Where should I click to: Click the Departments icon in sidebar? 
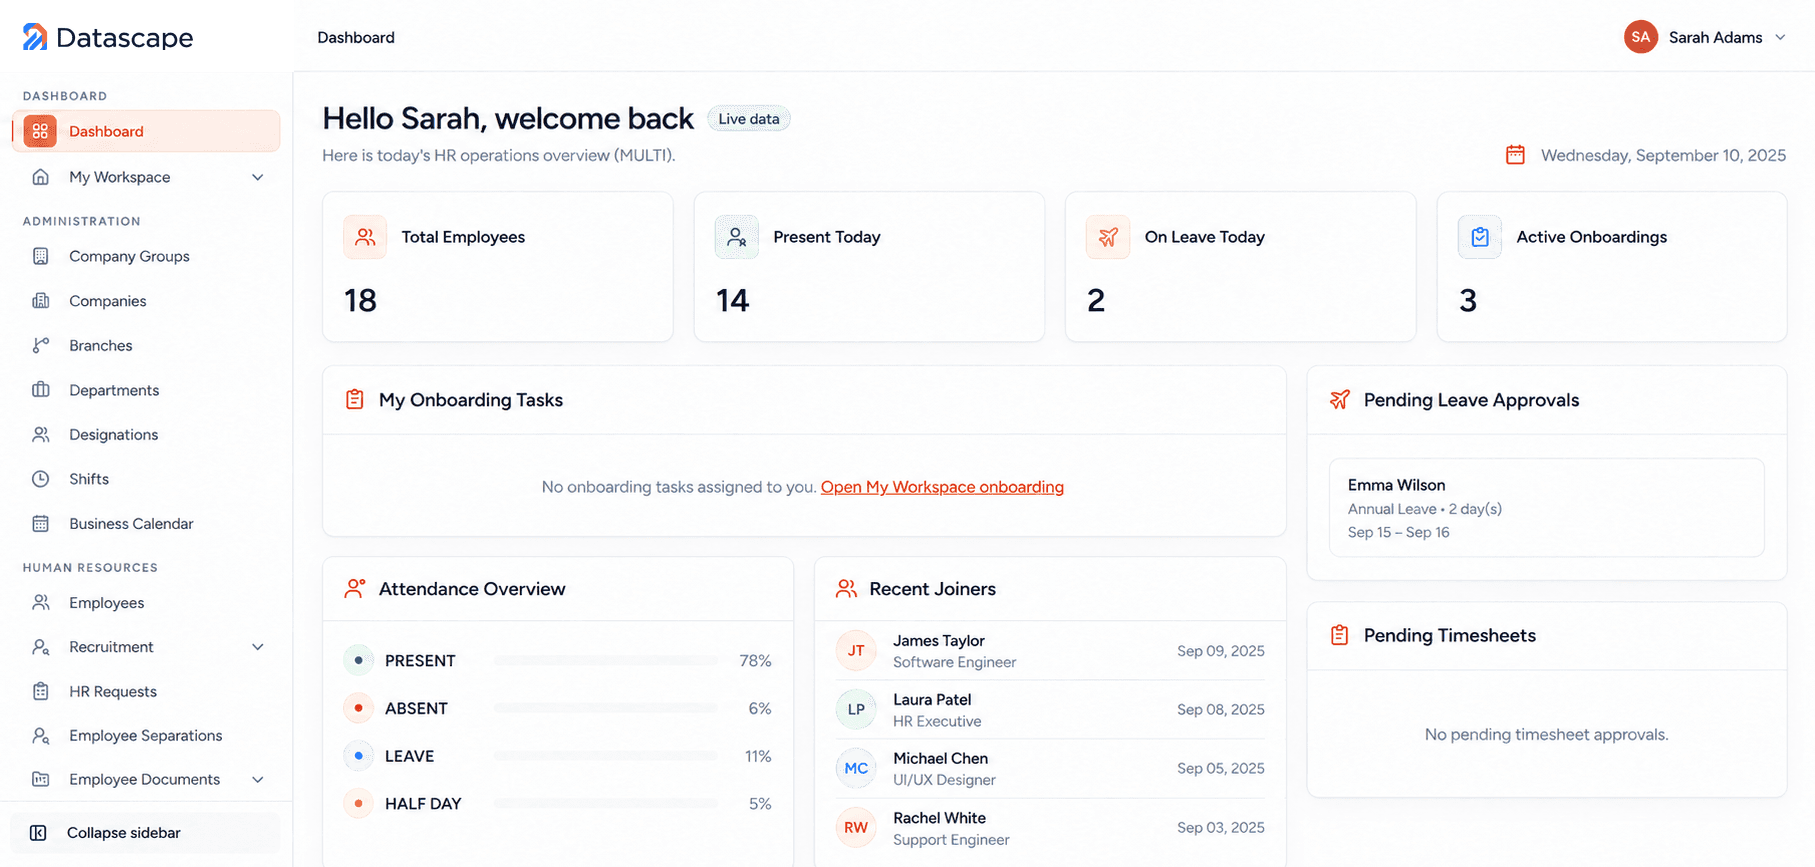[40, 390]
